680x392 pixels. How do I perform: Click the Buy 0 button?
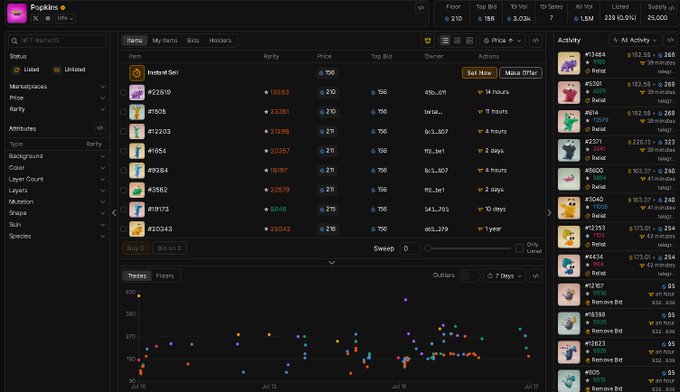pyautogui.click(x=136, y=248)
